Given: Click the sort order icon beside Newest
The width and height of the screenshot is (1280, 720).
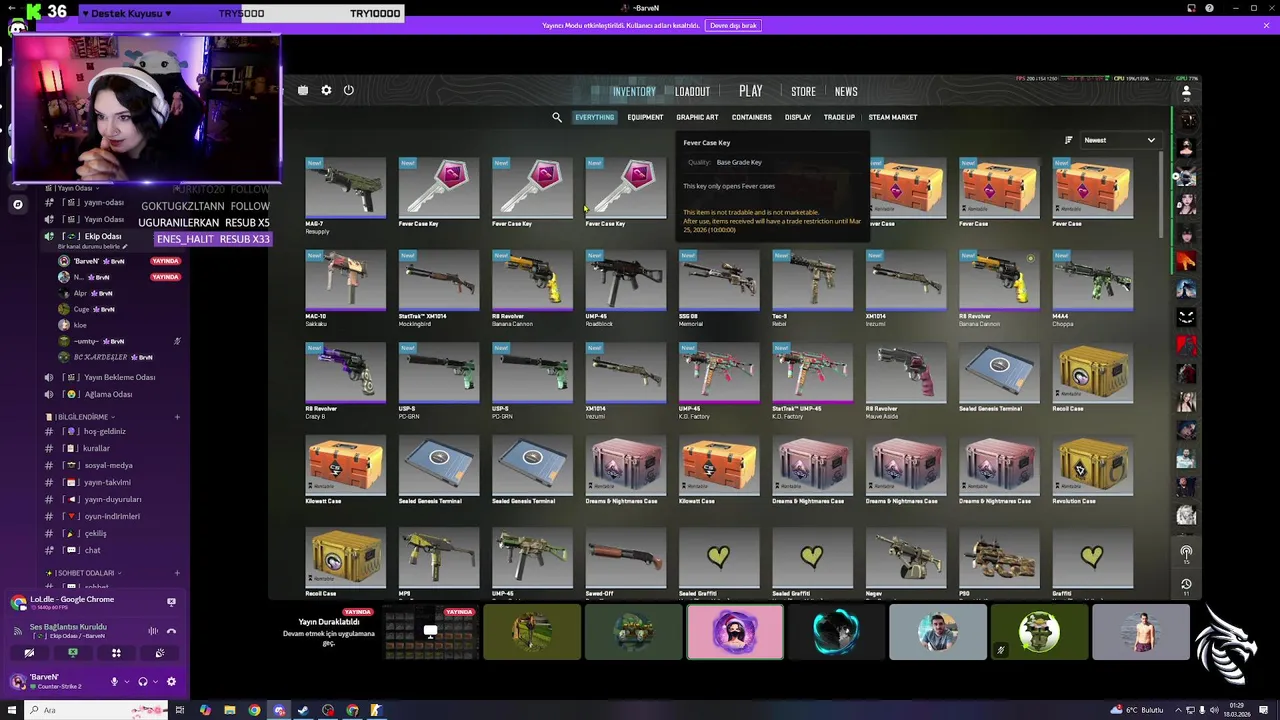Looking at the screenshot, I should (x=1068, y=140).
